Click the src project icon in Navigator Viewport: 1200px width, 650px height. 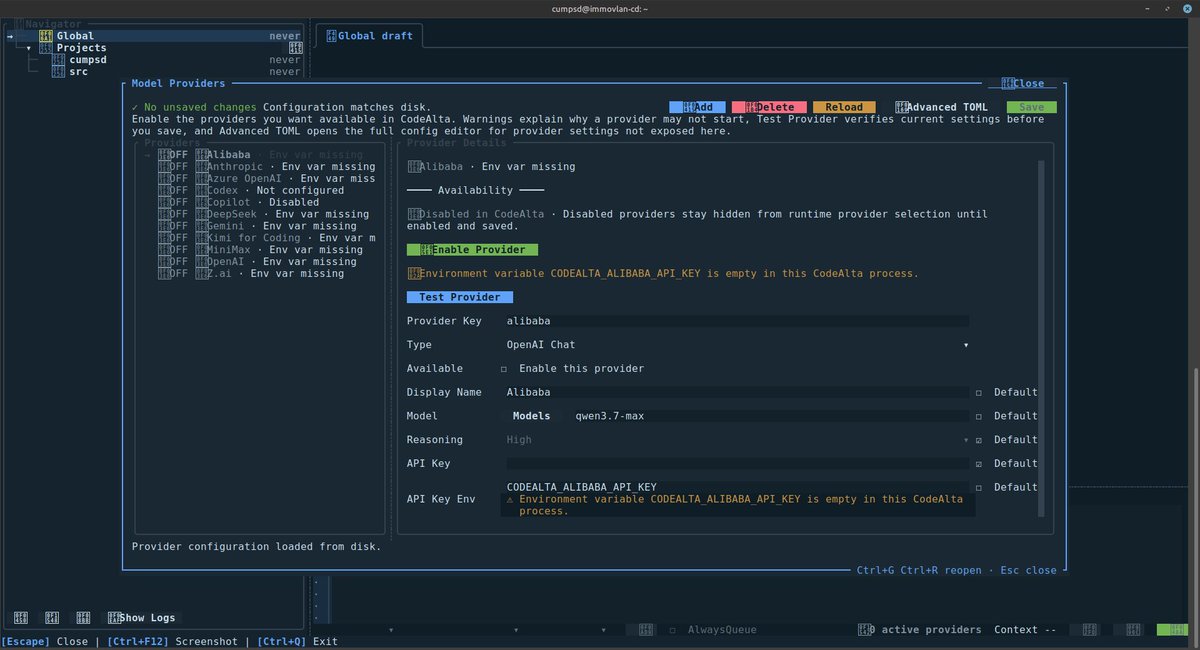[x=59, y=72]
